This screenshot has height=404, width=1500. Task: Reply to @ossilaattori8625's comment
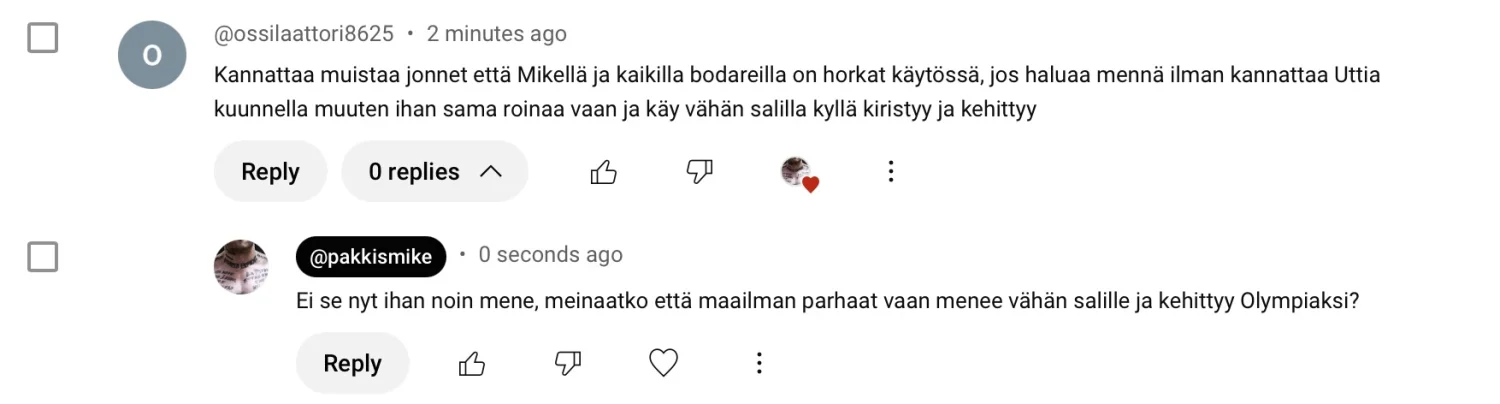click(270, 172)
